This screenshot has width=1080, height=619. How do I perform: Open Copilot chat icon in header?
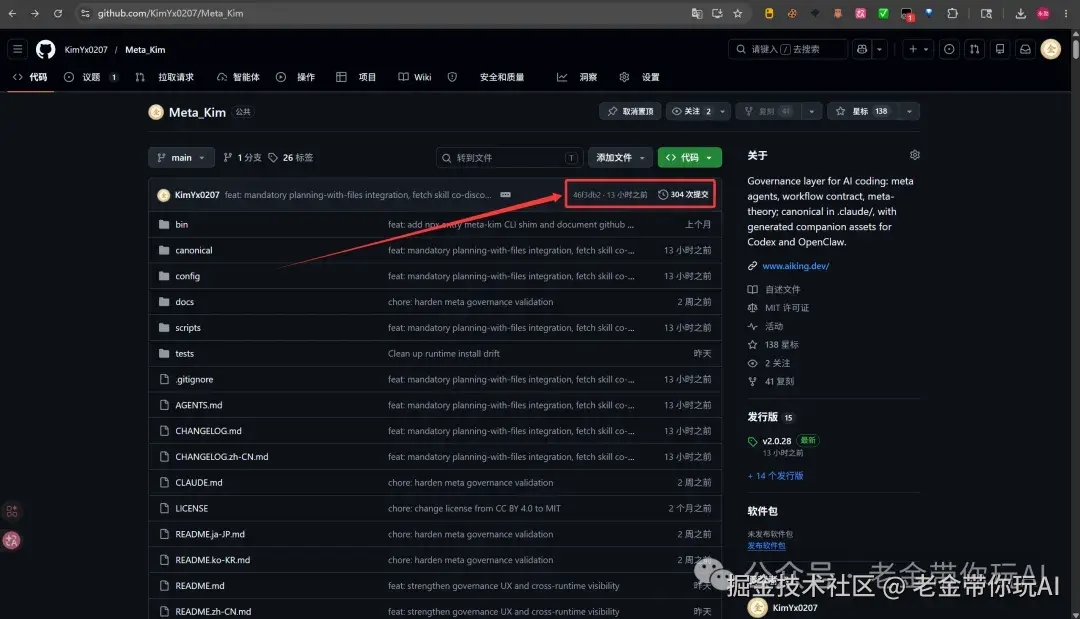pos(862,49)
